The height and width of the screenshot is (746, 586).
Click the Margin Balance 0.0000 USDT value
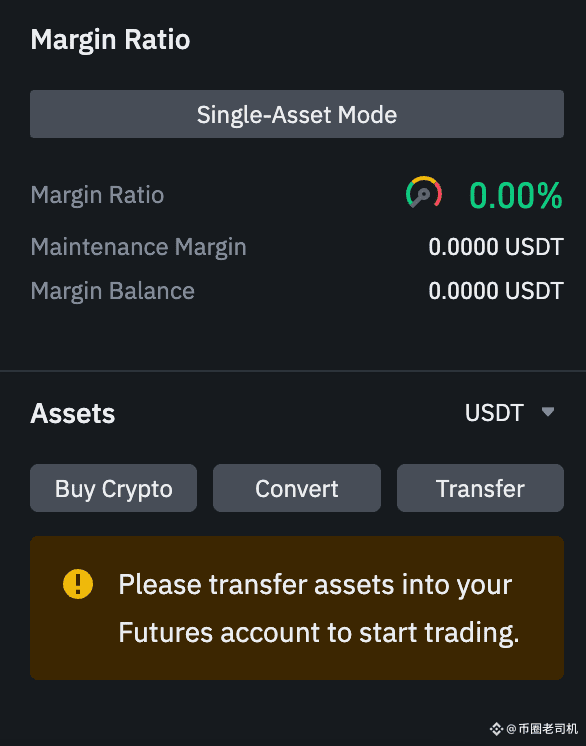496,291
